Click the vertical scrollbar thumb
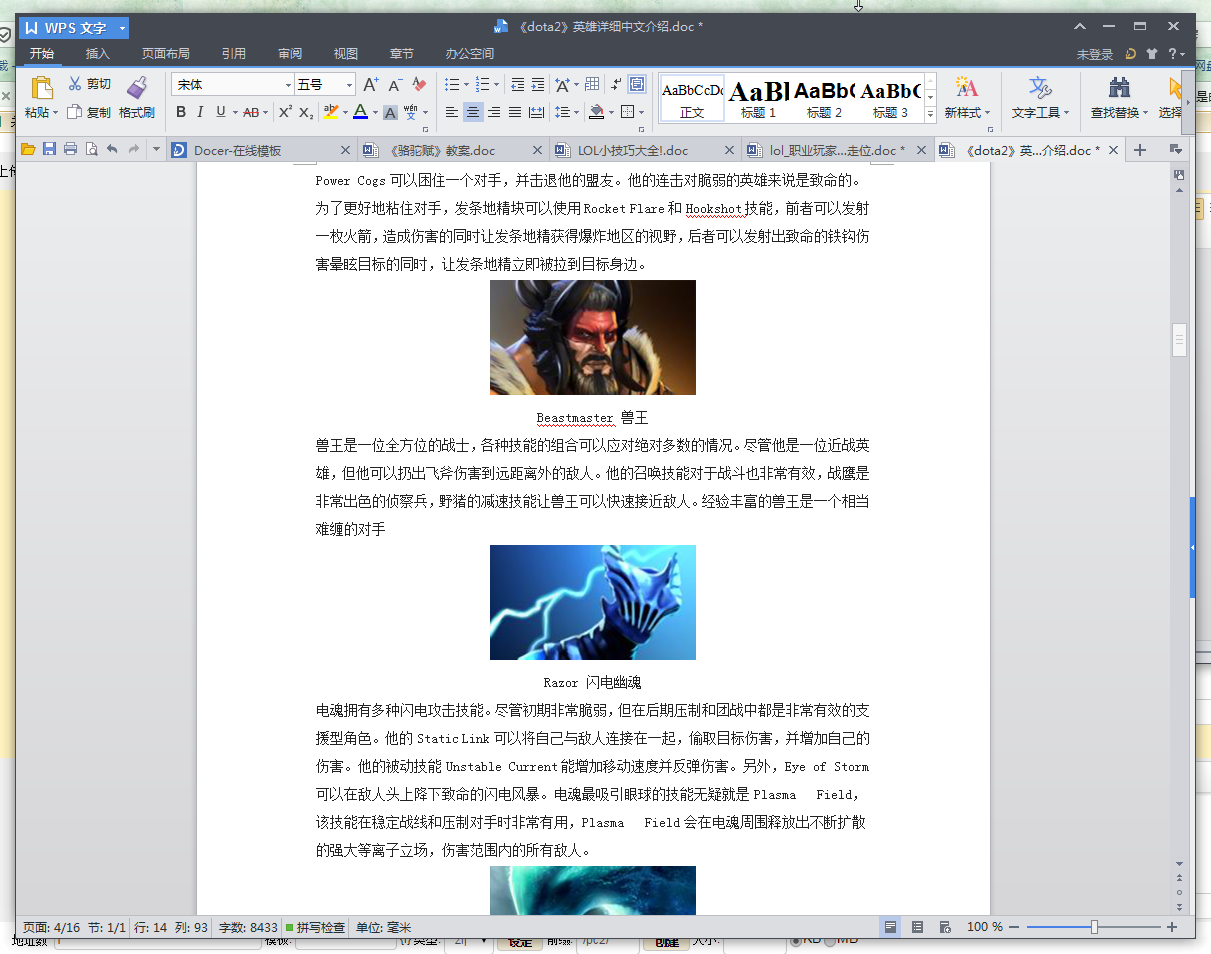The image size is (1211, 954). click(1179, 340)
